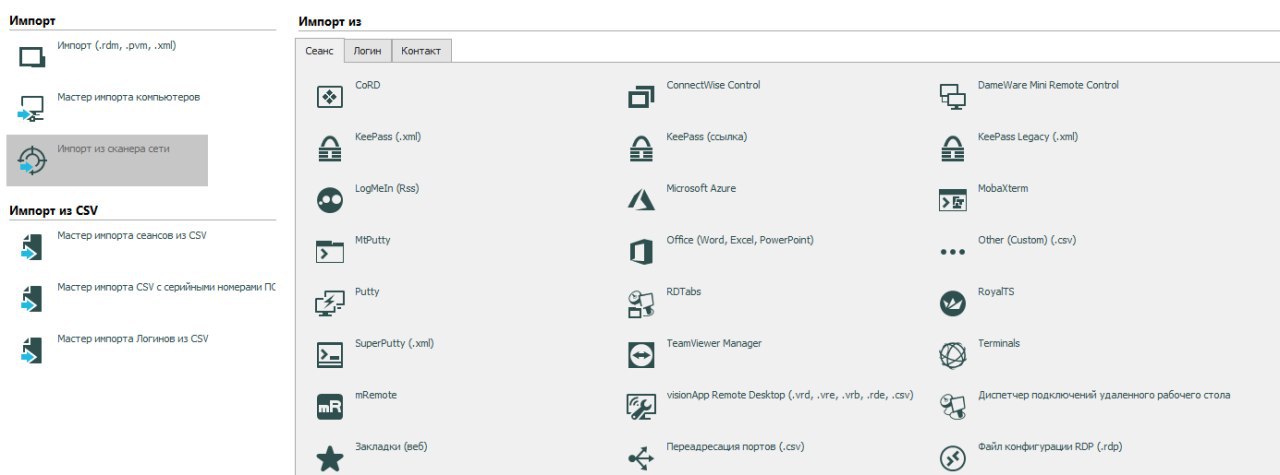Click the CSV с серийными номерами ПО icon
Screen dimensions: 1280x475
coord(32,298)
